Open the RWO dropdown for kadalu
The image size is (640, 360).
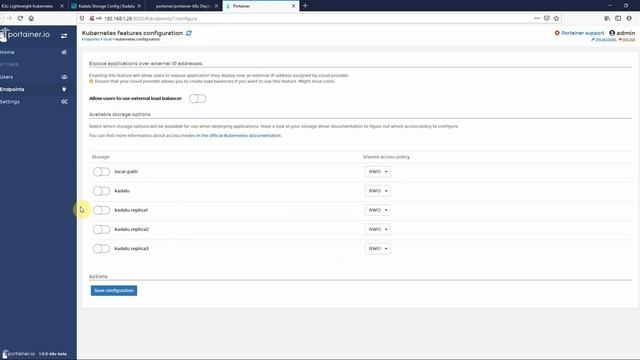pyautogui.click(x=378, y=191)
